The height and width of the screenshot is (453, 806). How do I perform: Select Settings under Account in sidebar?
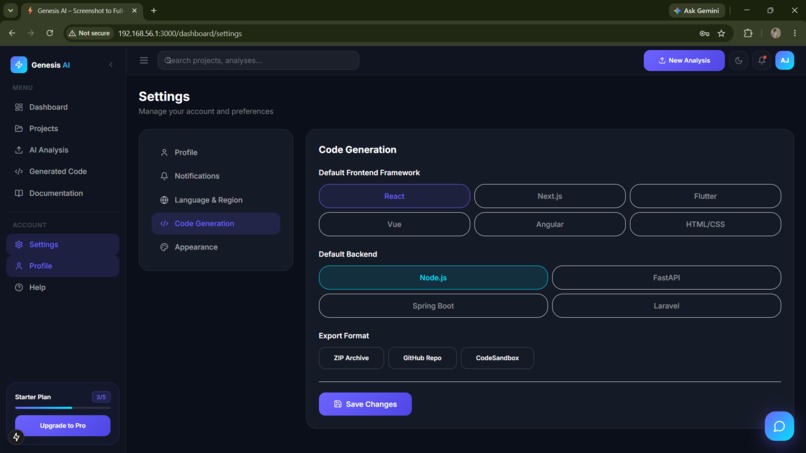[x=63, y=244]
